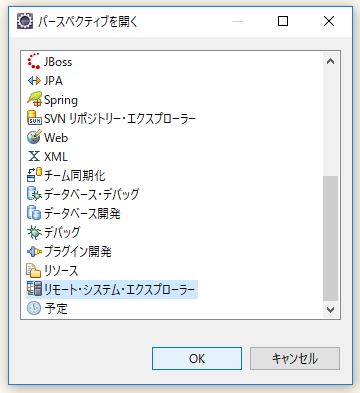
Task: Close the パースペクティブを開く dialog
Action: coord(329,21)
